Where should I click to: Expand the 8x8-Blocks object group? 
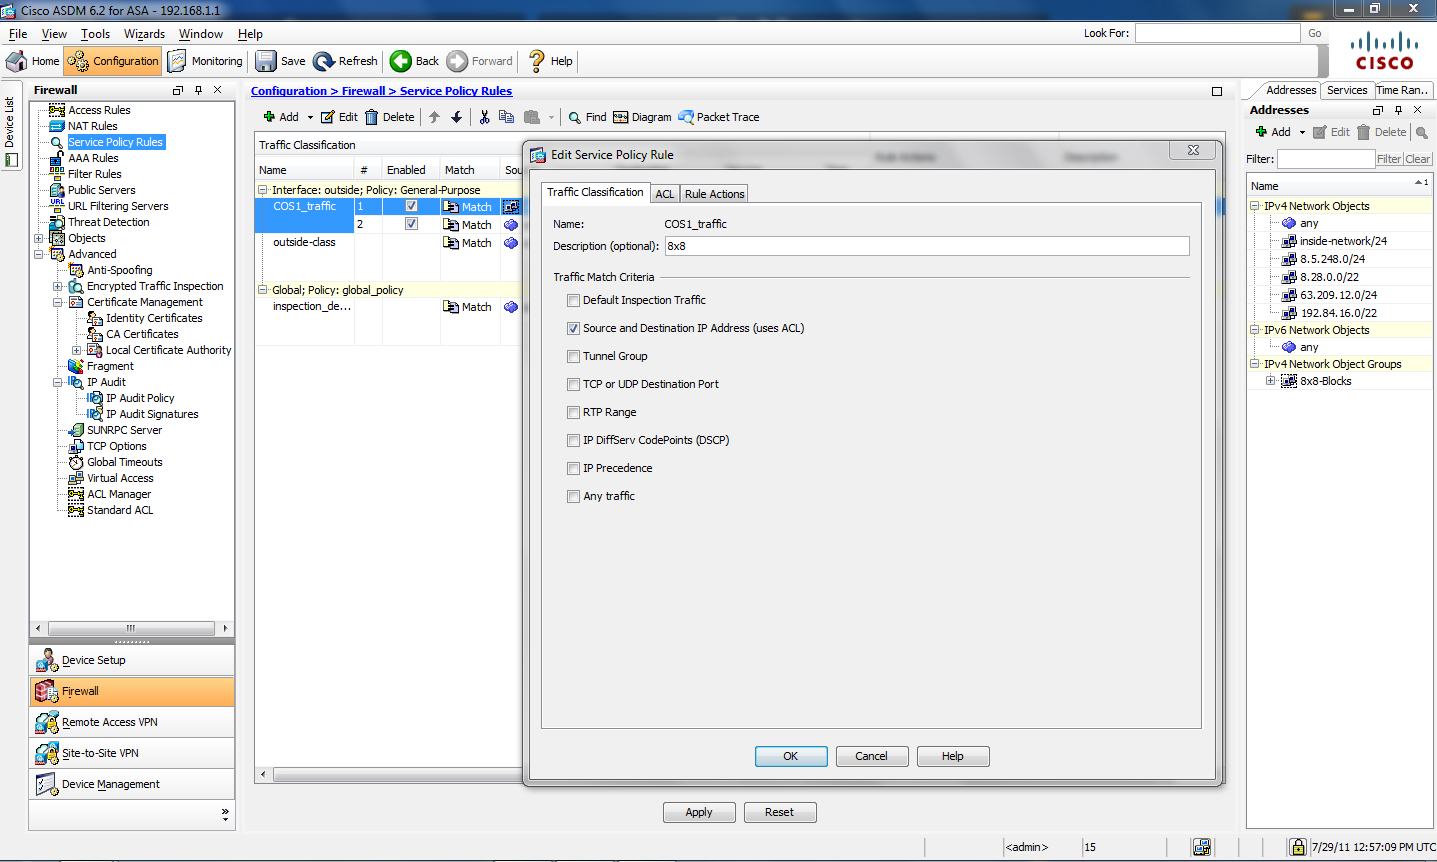pyautogui.click(x=1271, y=381)
